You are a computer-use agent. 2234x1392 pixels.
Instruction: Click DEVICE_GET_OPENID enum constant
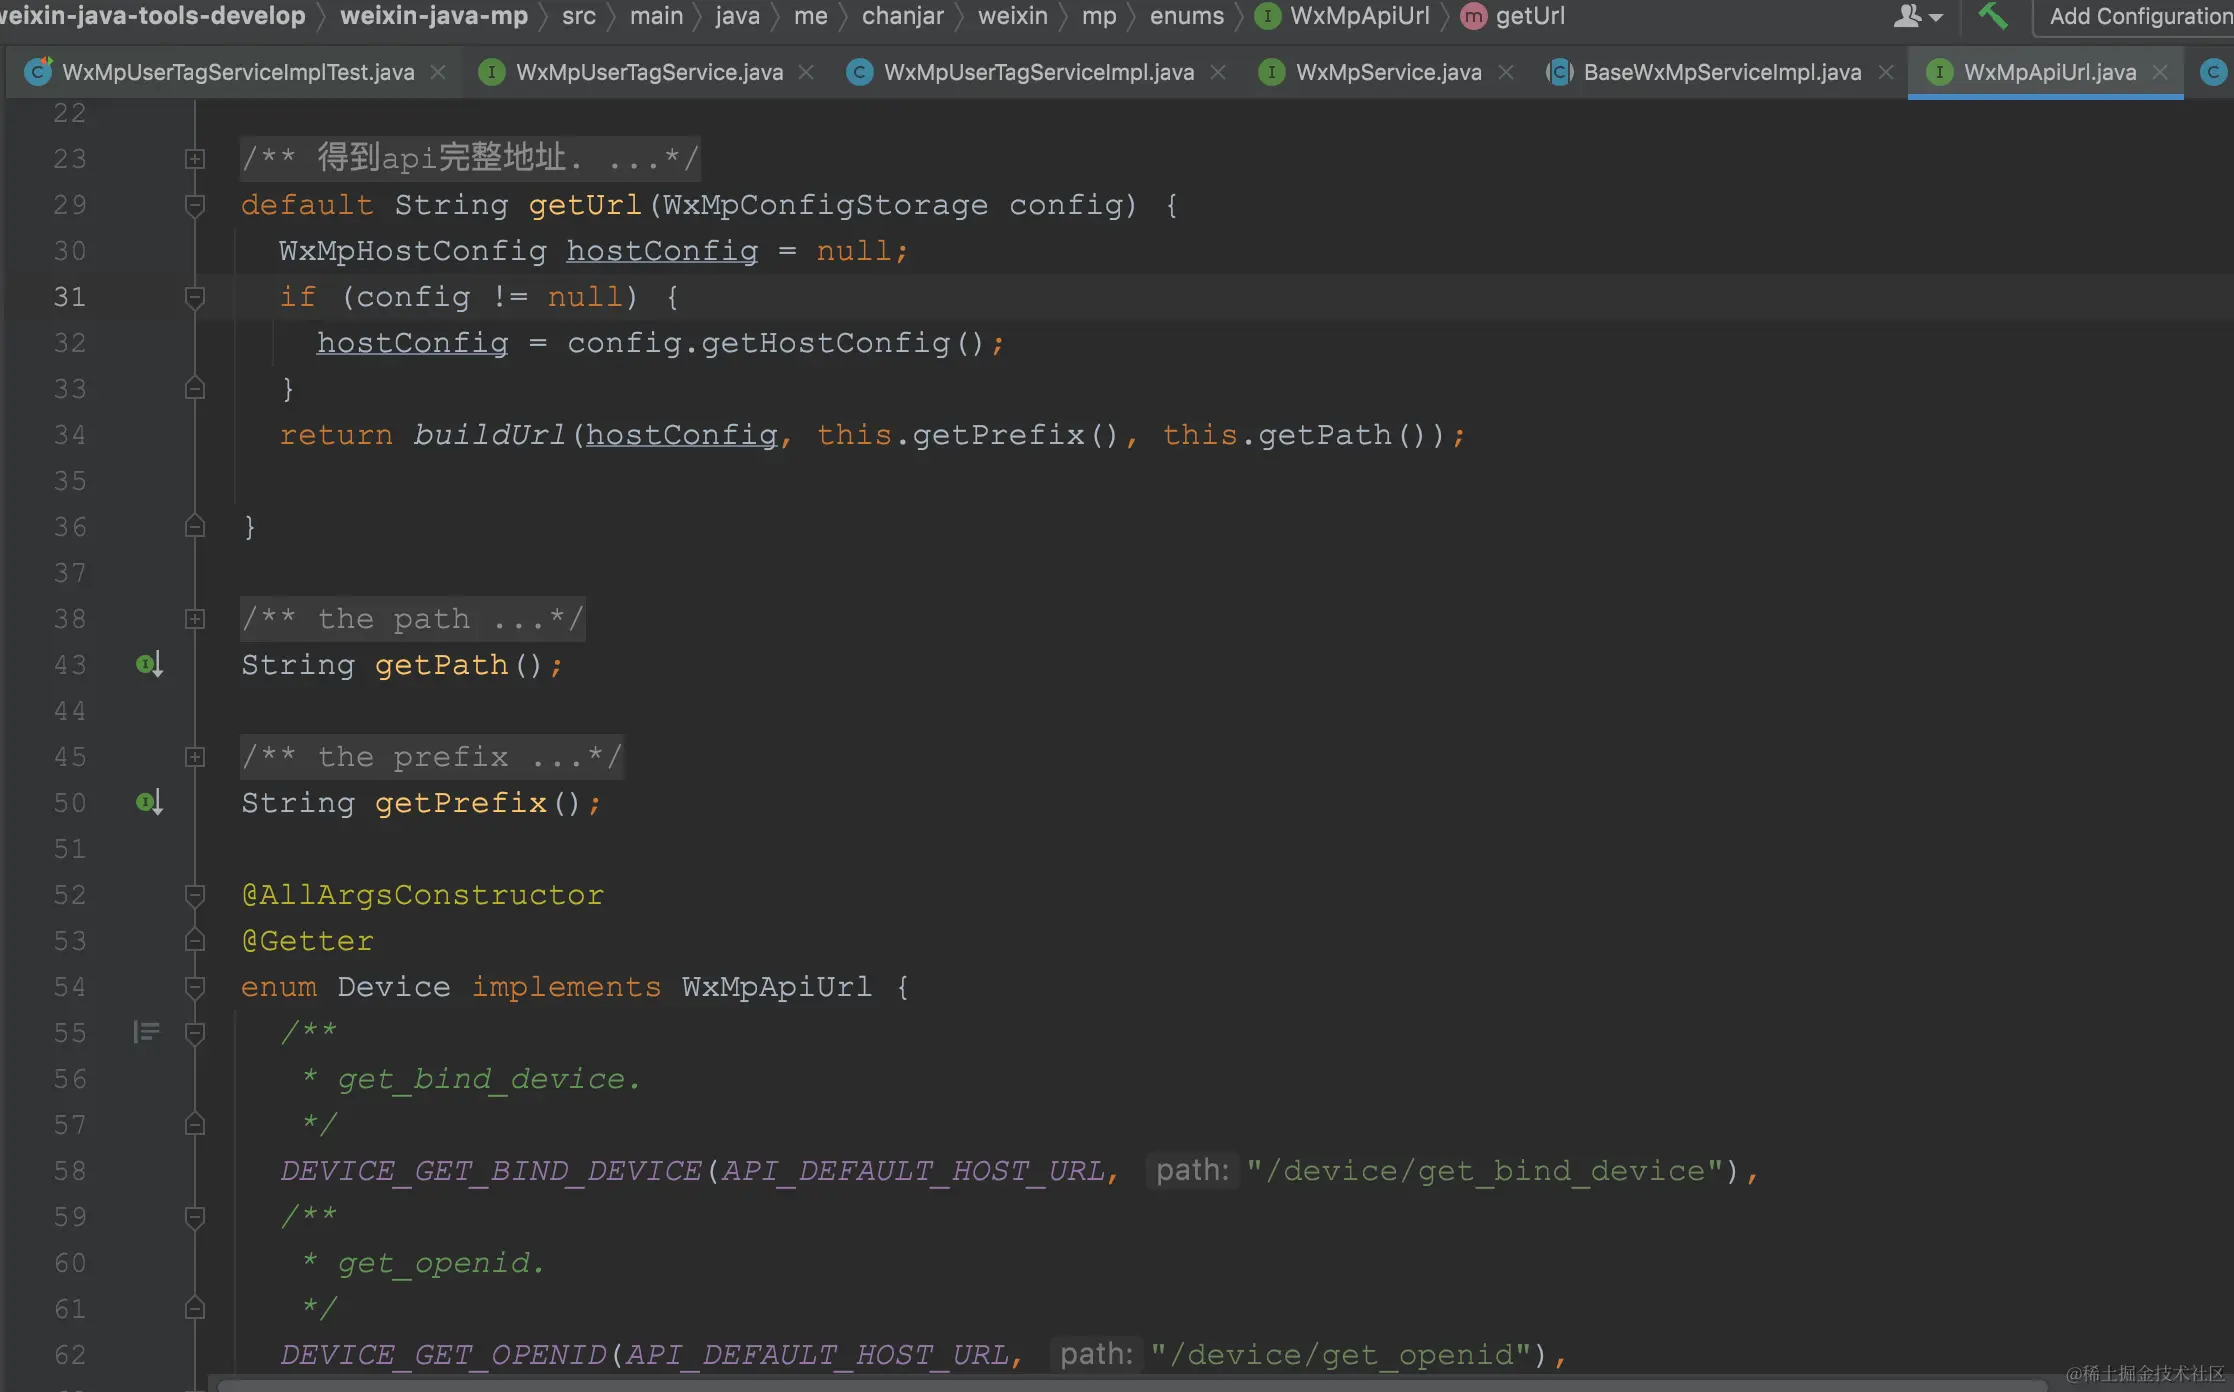(442, 1355)
